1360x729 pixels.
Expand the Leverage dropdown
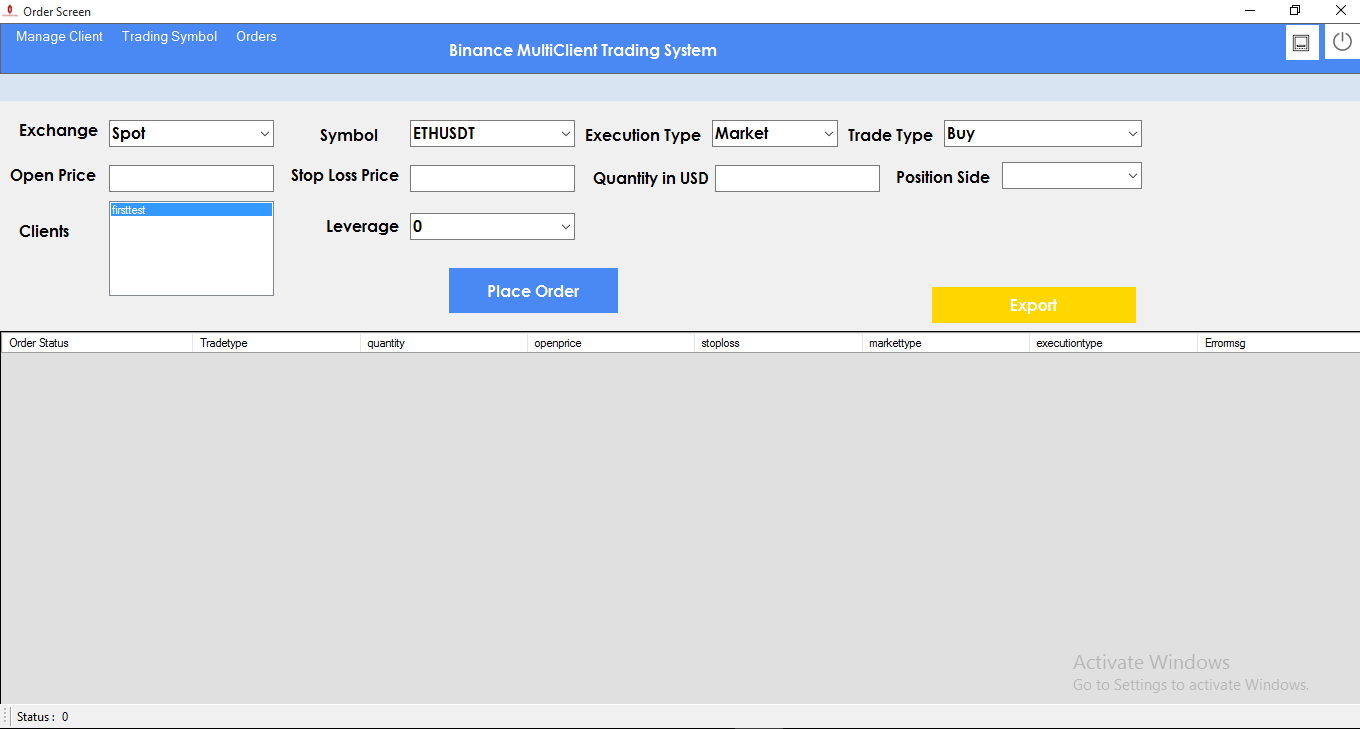click(x=492, y=227)
